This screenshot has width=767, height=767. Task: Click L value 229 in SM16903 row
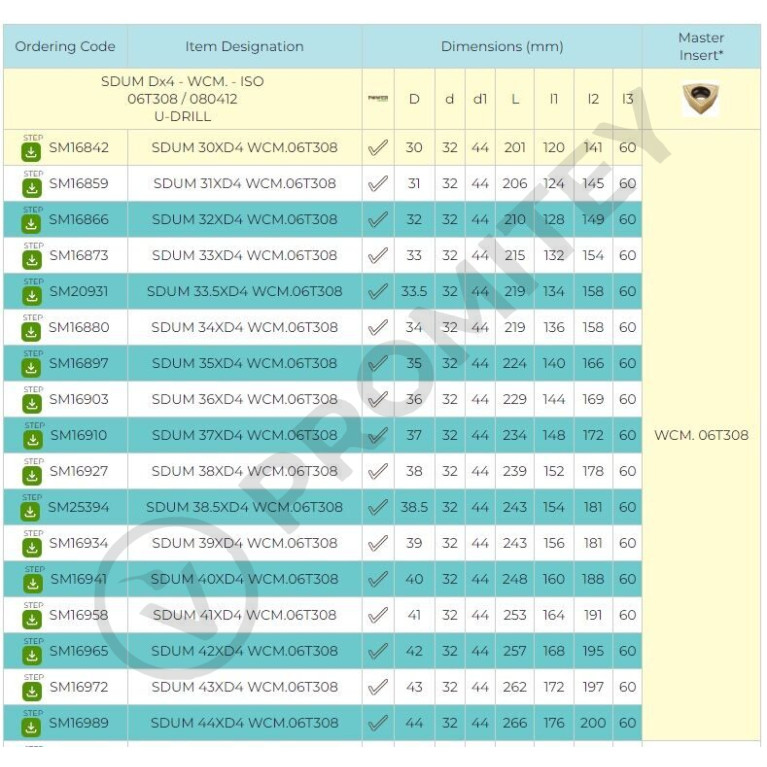(x=515, y=399)
